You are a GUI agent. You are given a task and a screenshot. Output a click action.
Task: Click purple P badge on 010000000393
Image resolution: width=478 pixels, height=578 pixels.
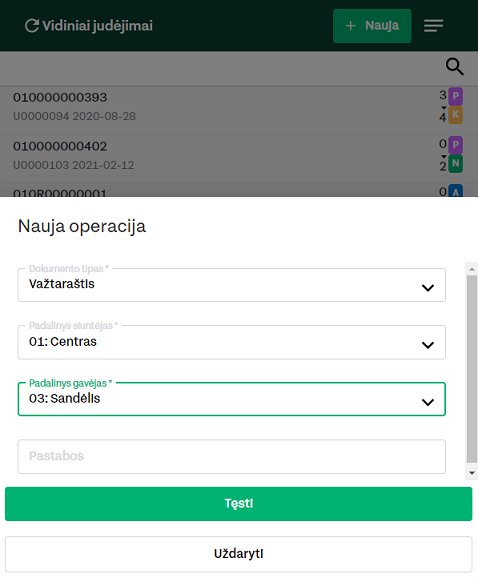456,96
